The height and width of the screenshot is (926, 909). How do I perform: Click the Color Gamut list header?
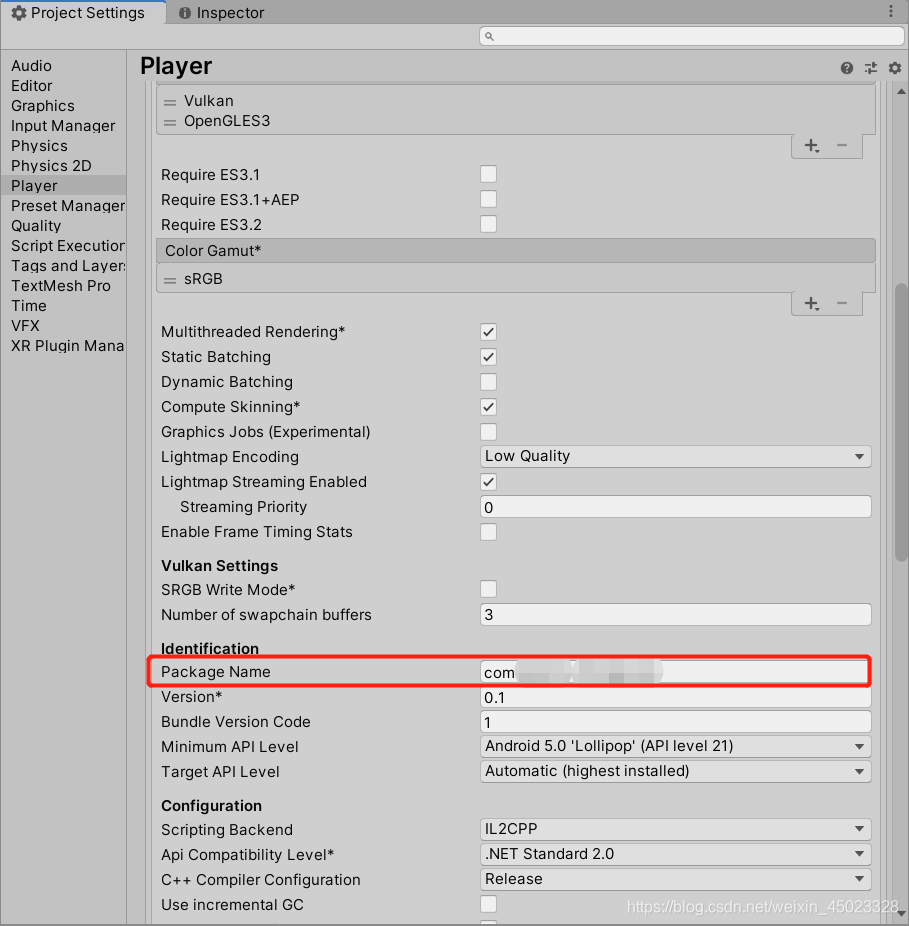tap(516, 251)
